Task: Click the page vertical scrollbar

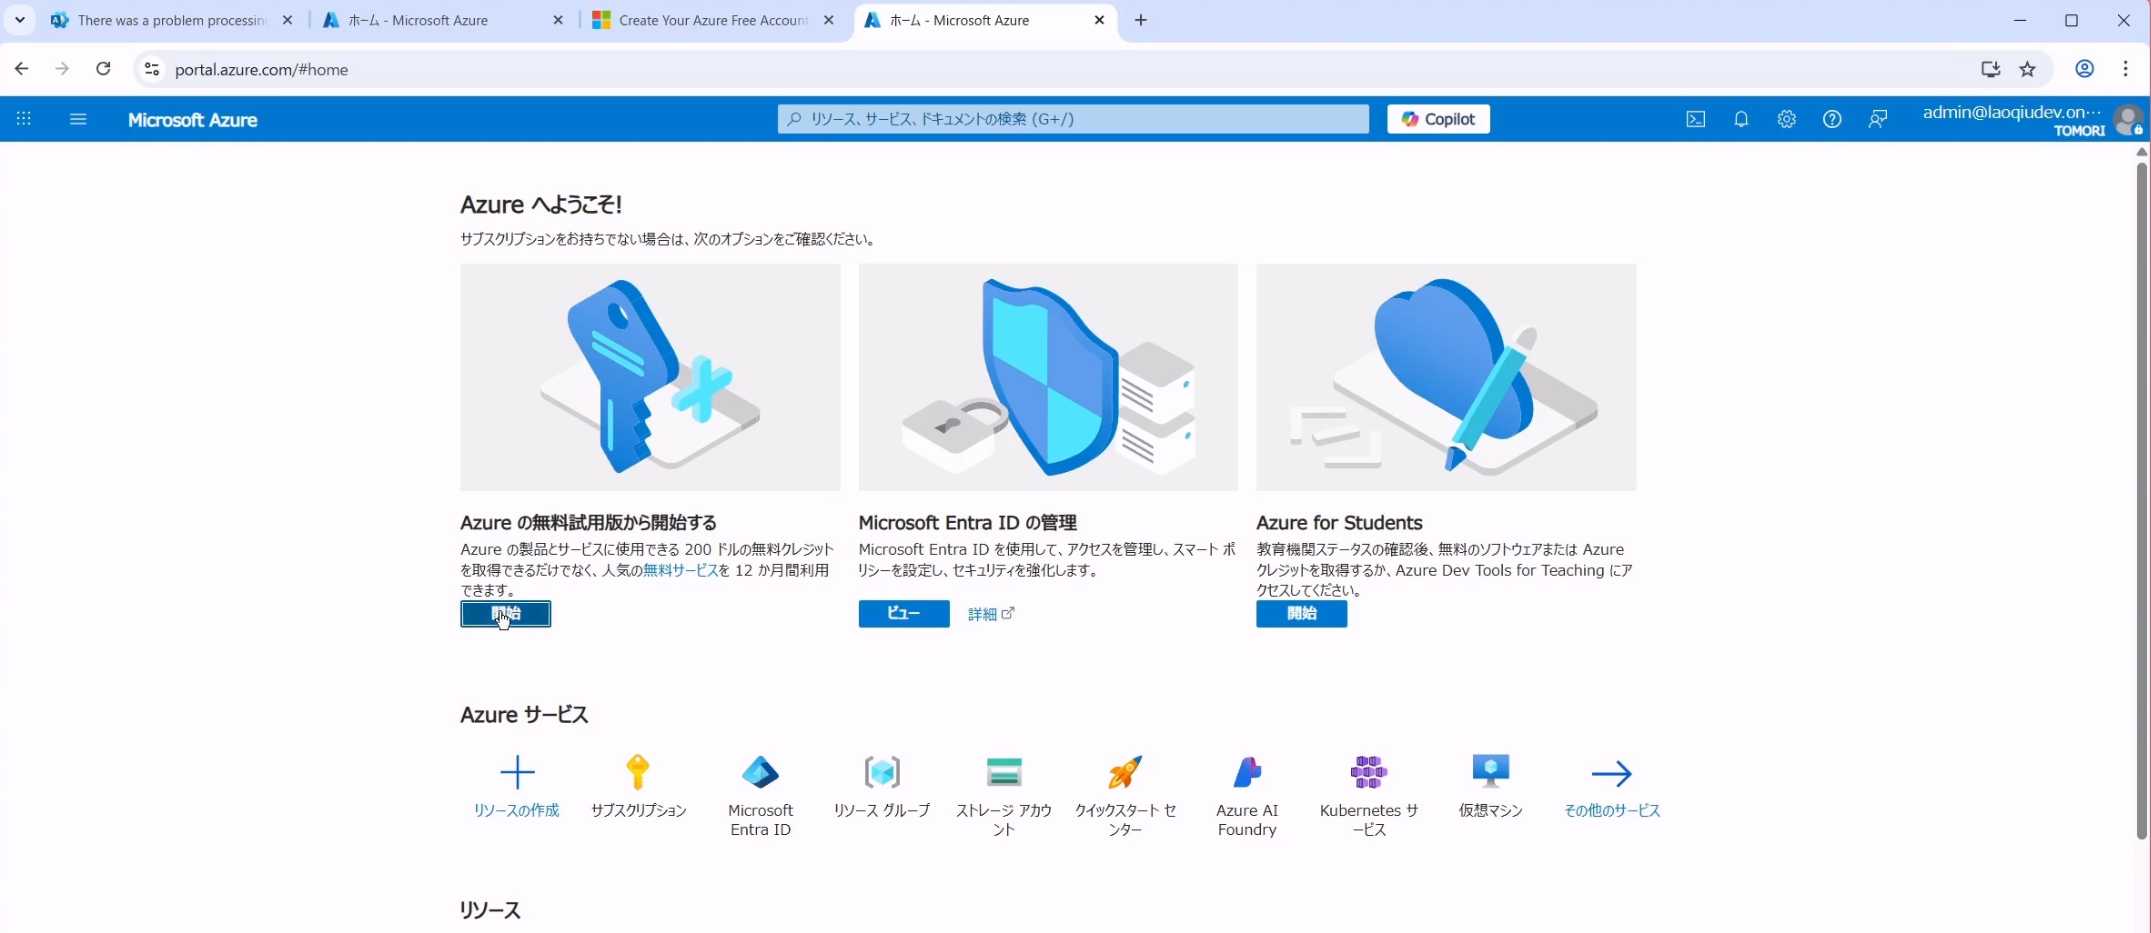Action: (x=2141, y=500)
